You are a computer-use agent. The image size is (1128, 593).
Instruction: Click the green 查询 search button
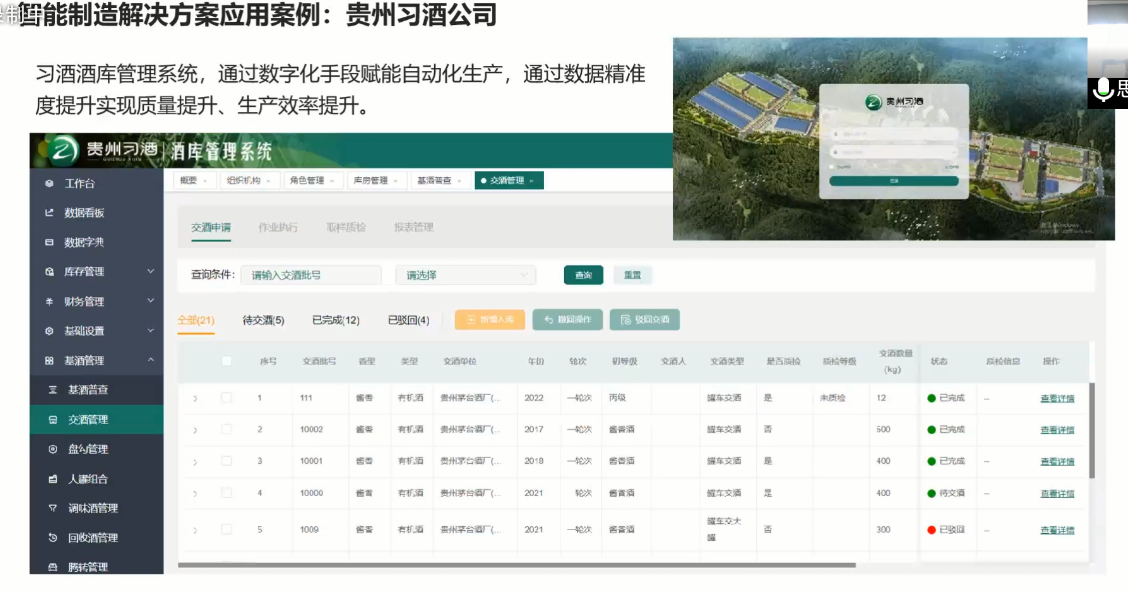tap(583, 275)
